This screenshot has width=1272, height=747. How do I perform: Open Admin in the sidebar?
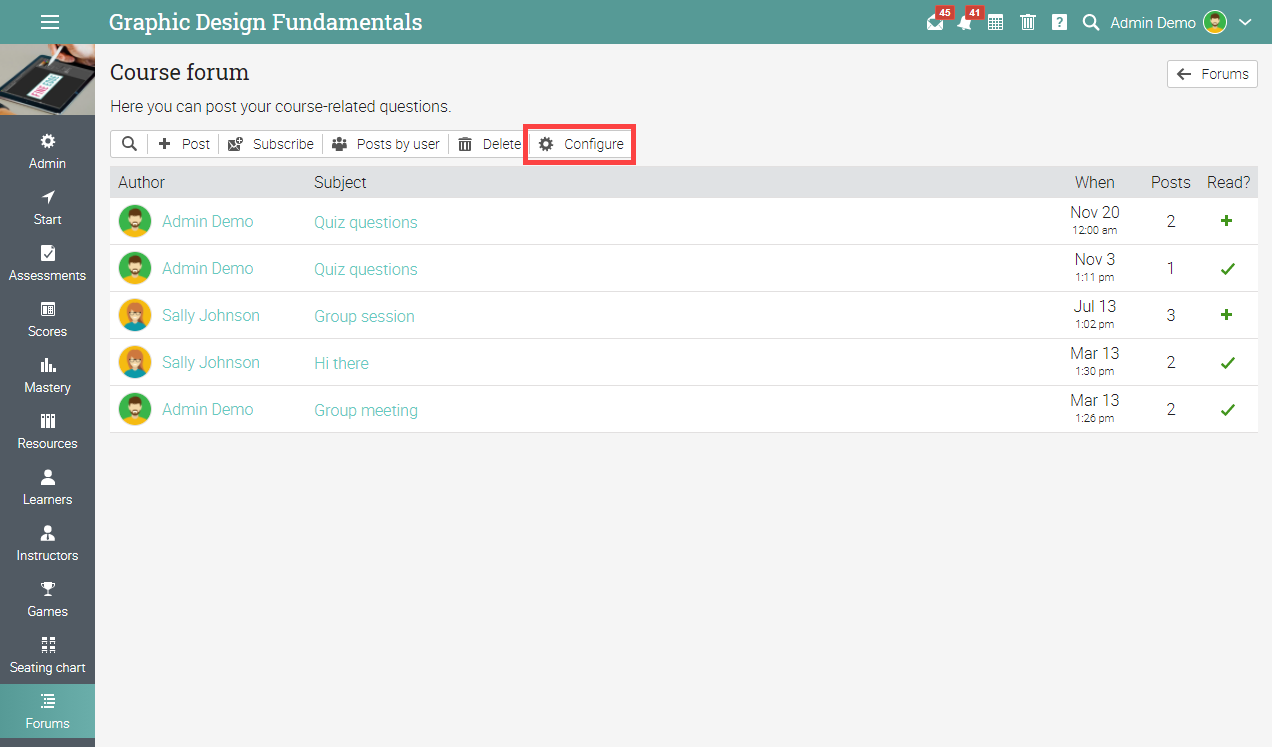click(x=47, y=152)
